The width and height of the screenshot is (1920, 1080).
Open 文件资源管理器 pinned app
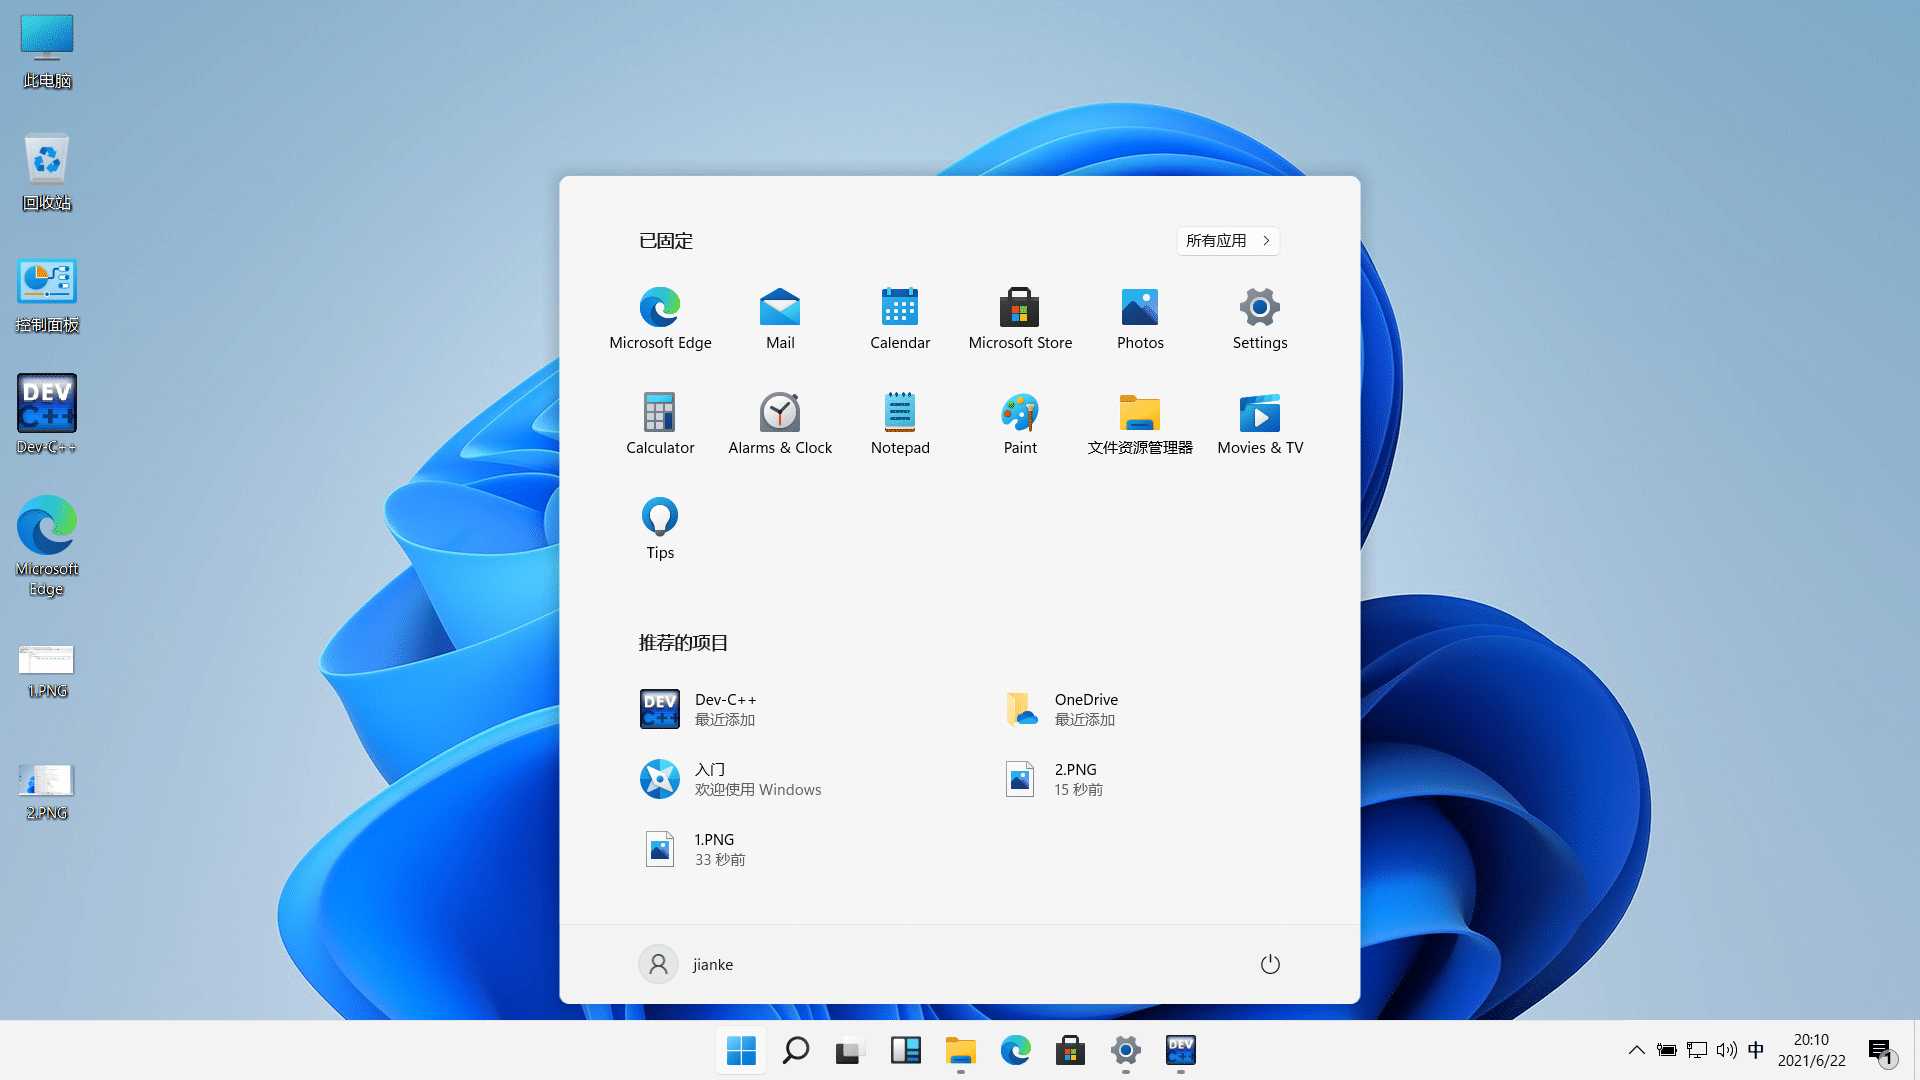[x=1140, y=424]
